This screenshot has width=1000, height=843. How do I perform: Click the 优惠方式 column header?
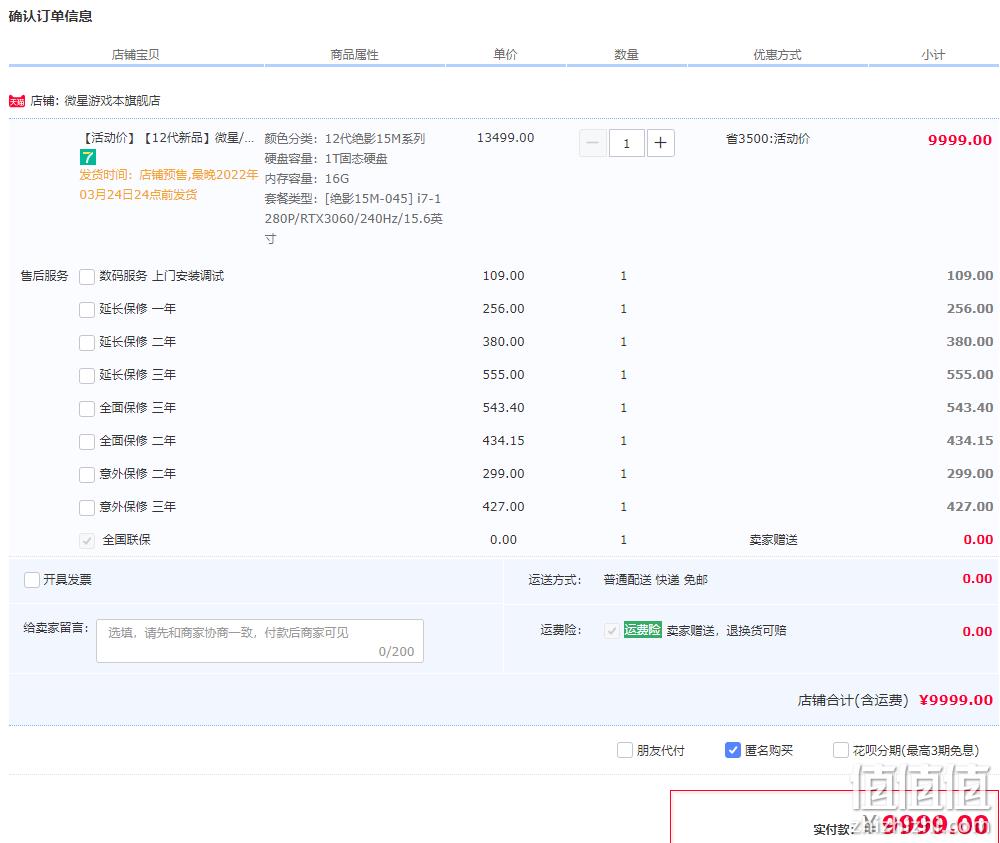point(777,55)
